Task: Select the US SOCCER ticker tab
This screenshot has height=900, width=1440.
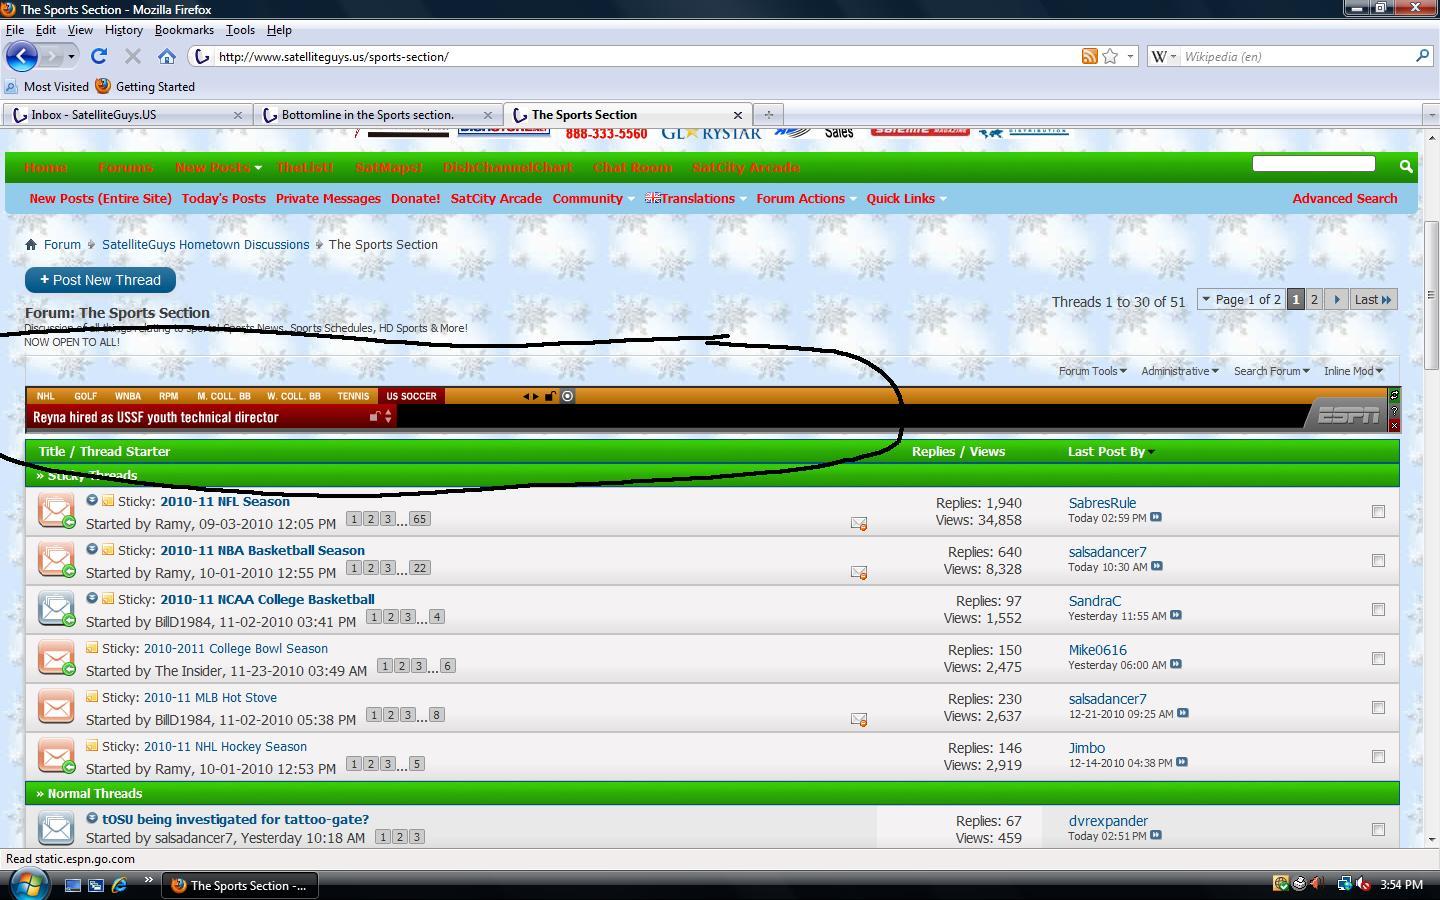Action: click(411, 396)
